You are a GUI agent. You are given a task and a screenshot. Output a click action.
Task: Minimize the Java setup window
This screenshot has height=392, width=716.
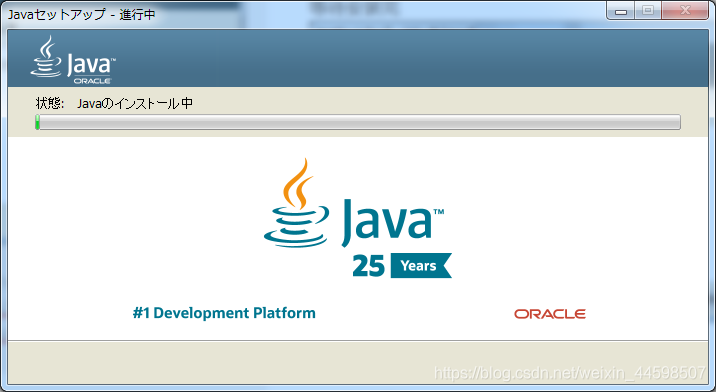(x=621, y=11)
